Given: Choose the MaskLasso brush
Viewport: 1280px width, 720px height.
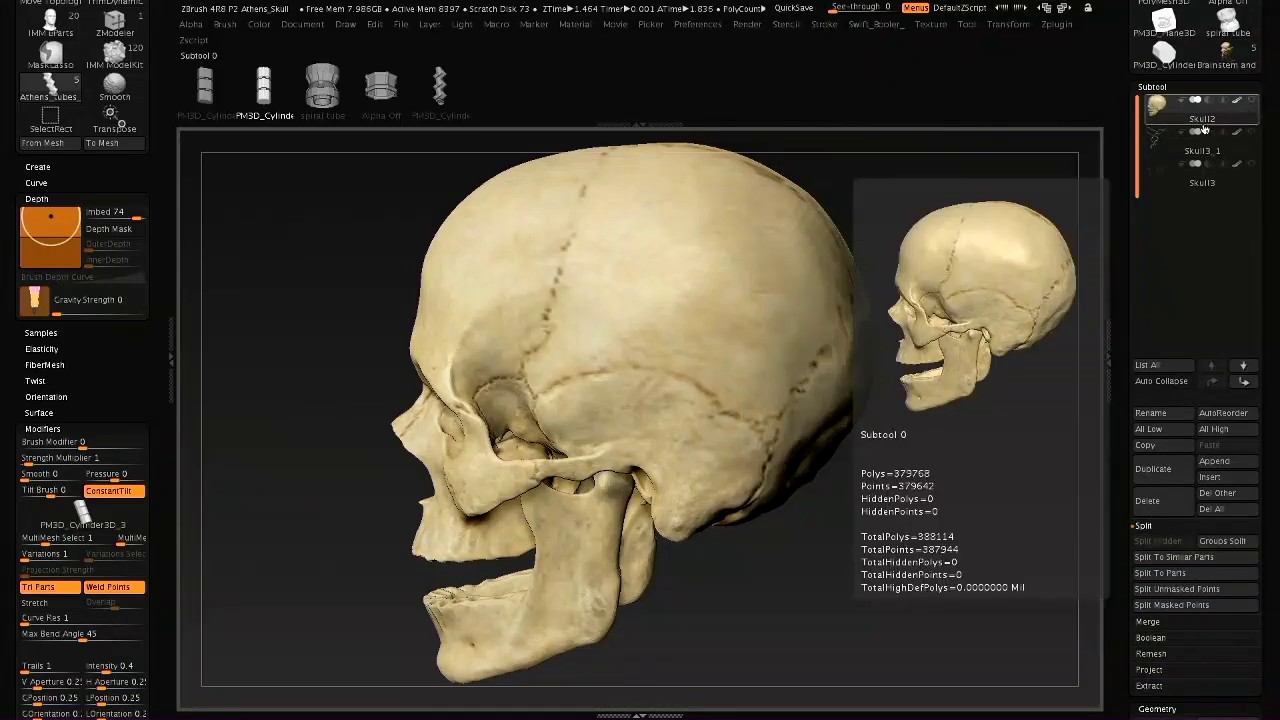Looking at the screenshot, I should [x=50, y=55].
